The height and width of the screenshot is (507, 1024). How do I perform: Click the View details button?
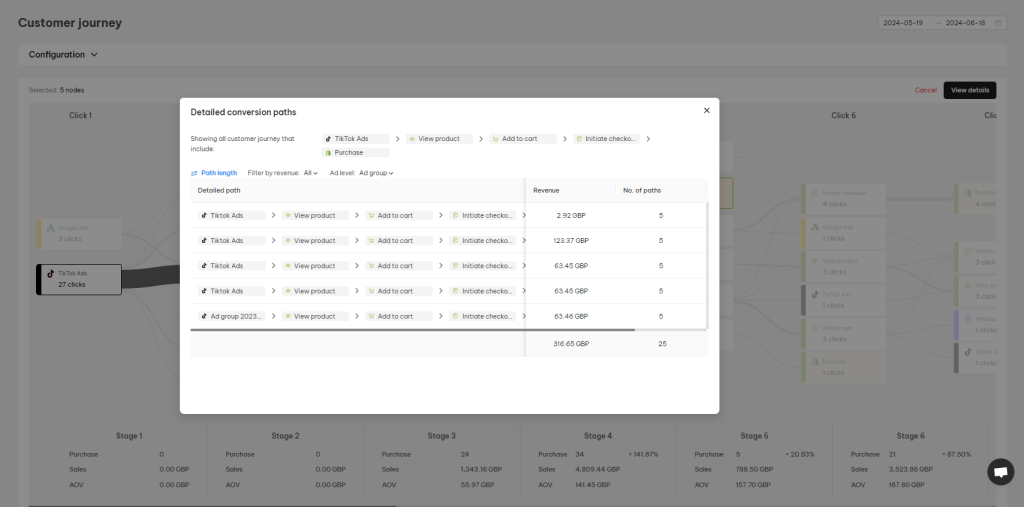[x=970, y=90]
